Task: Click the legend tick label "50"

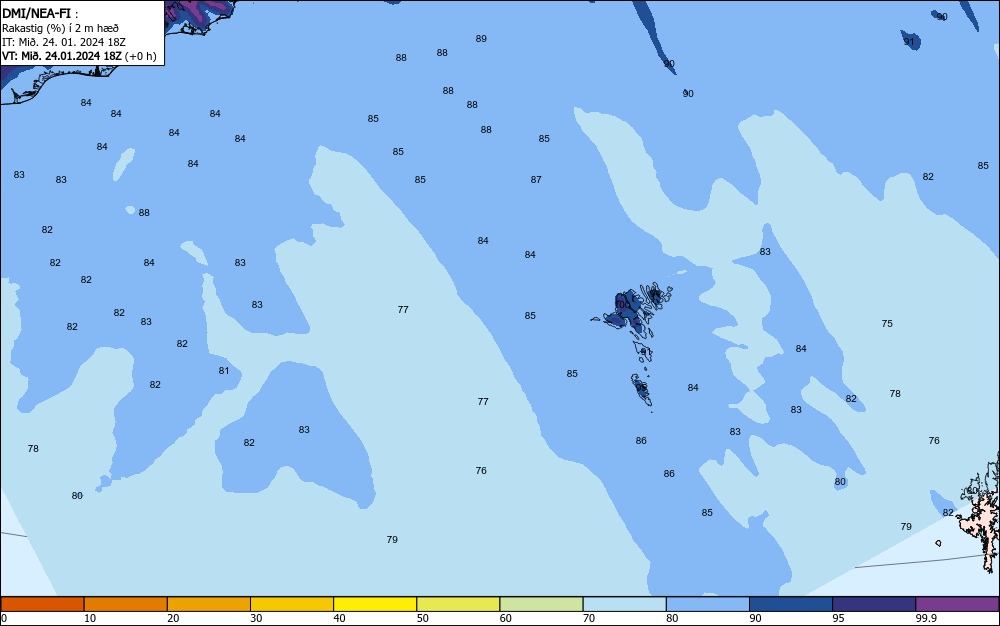Action: click(422, 618)
